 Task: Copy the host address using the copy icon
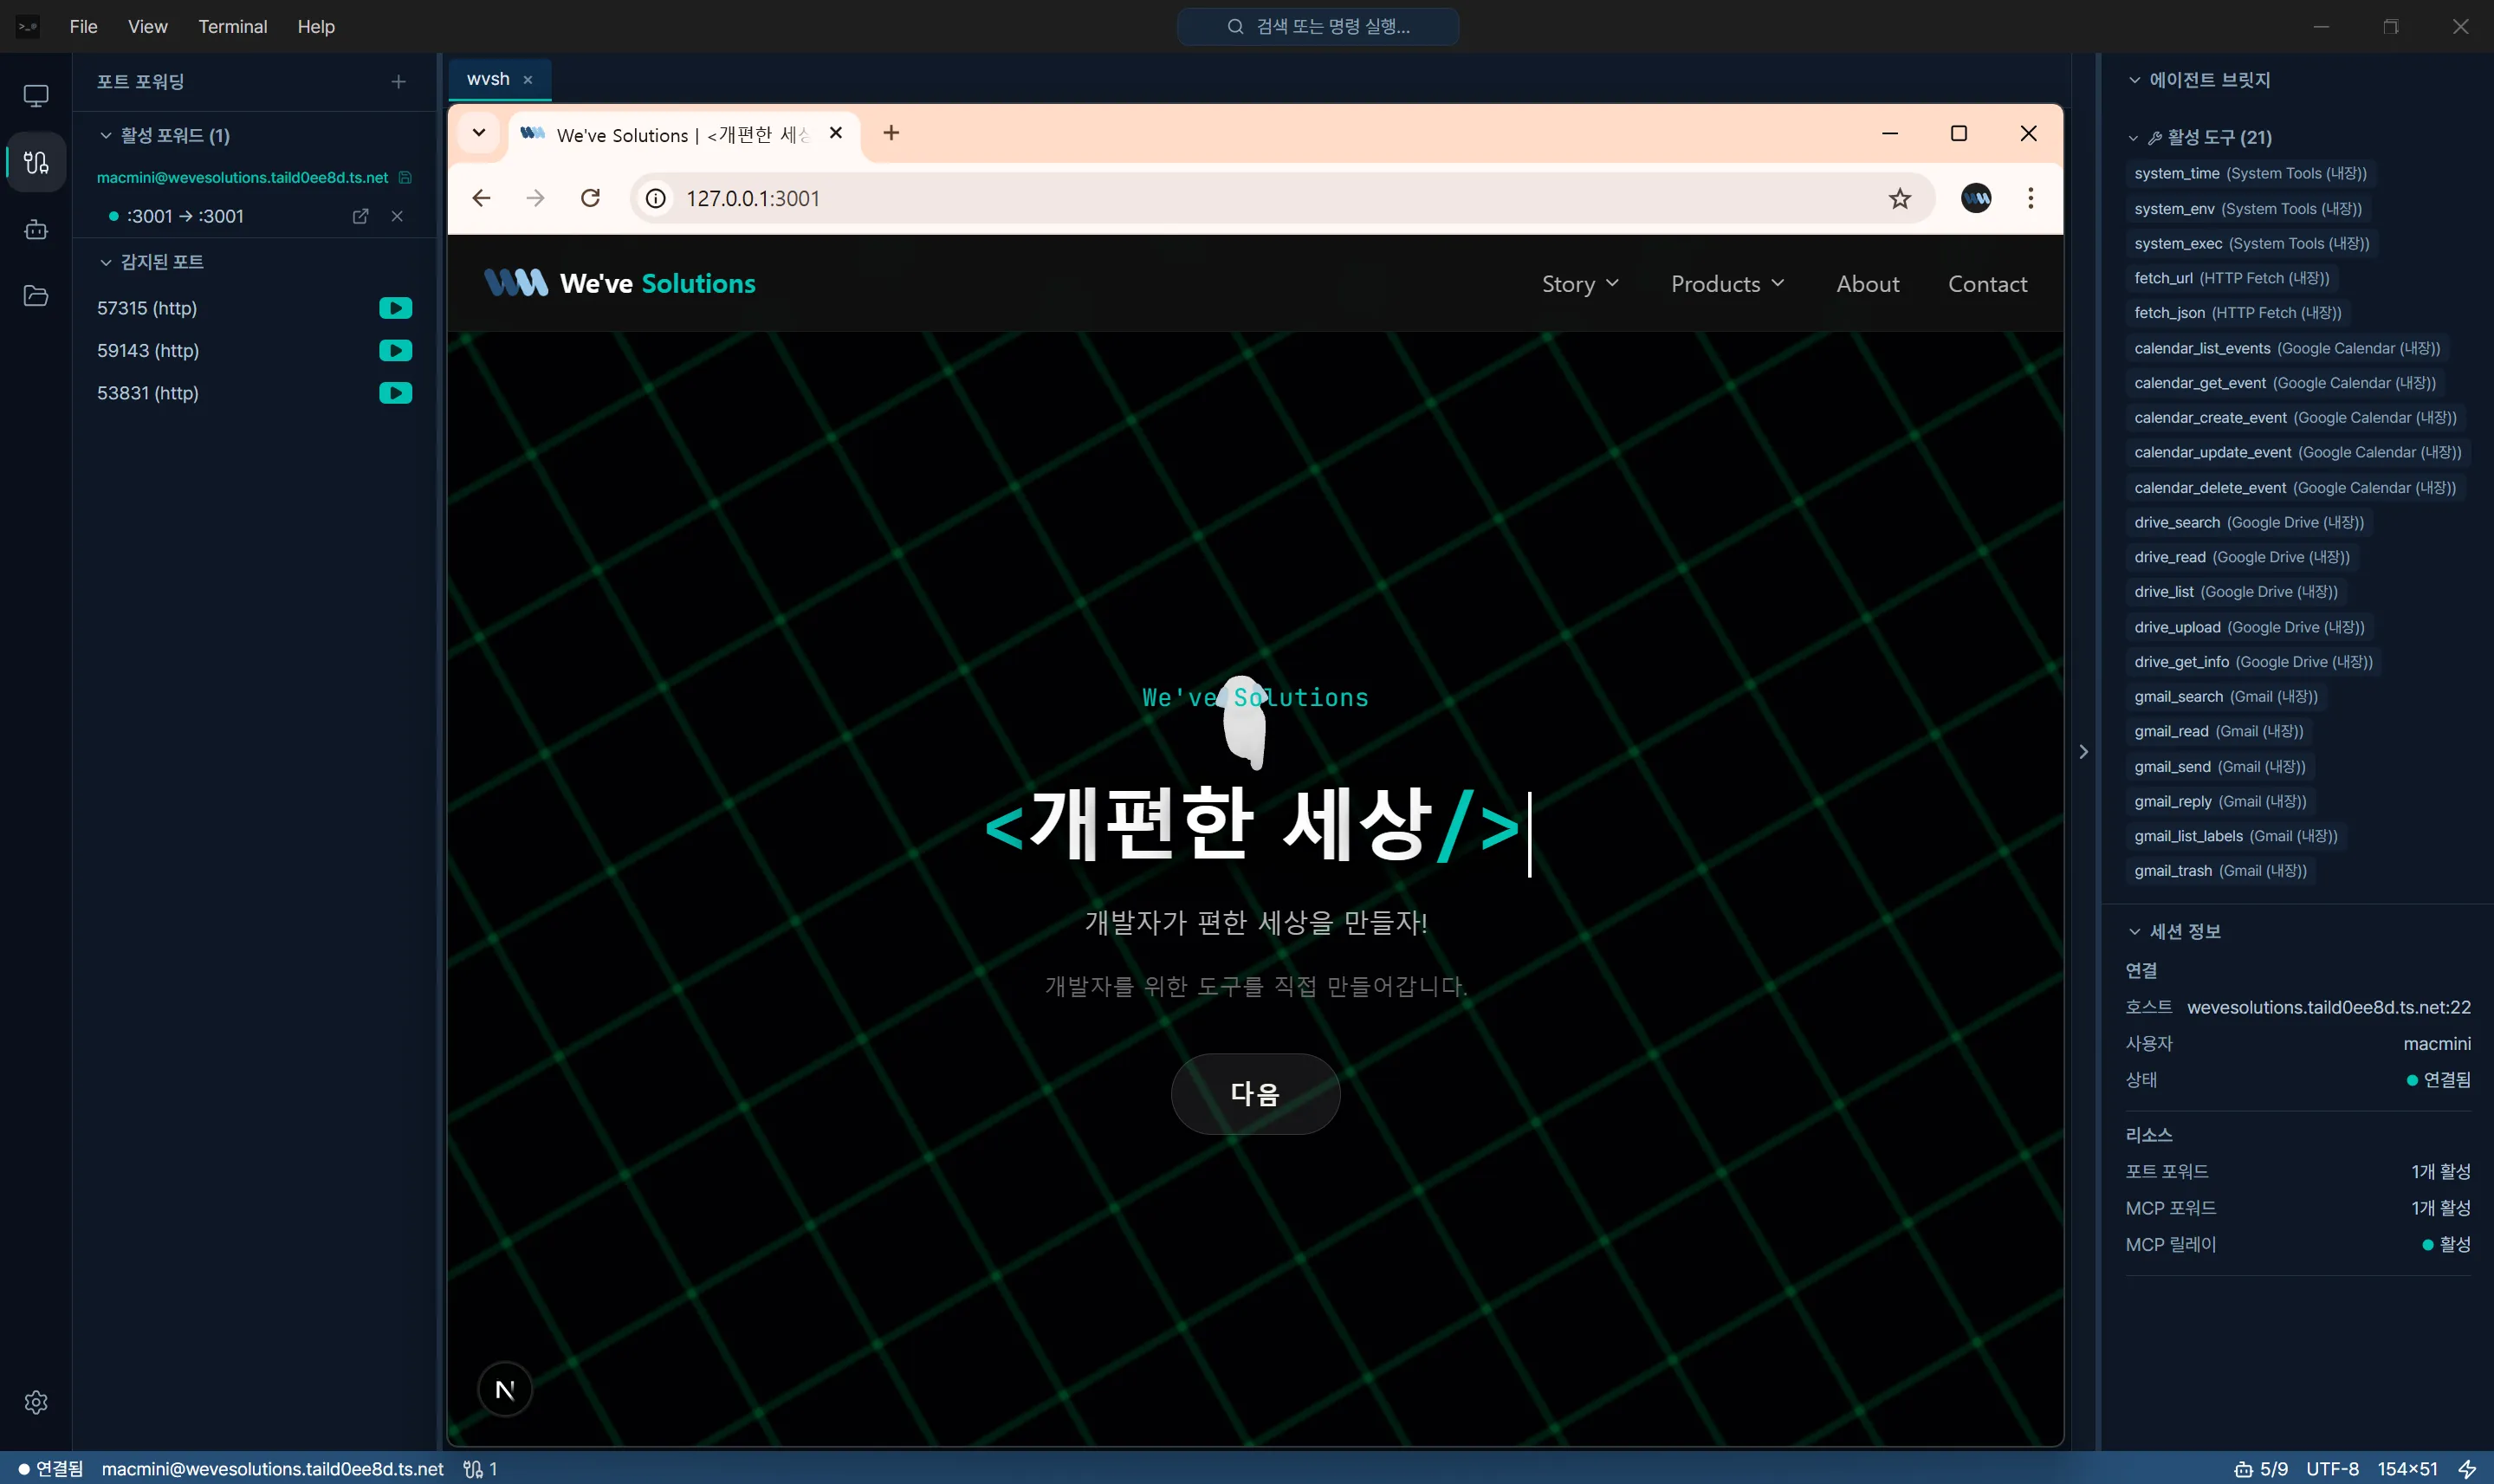click(x=405, y=178)
